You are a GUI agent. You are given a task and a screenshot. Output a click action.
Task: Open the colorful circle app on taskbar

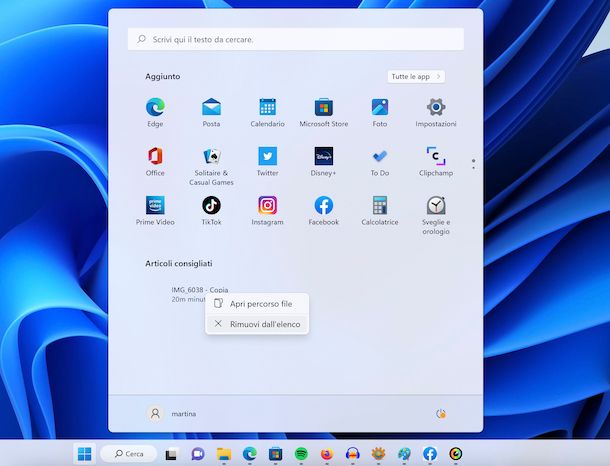[x=456, y=454]
